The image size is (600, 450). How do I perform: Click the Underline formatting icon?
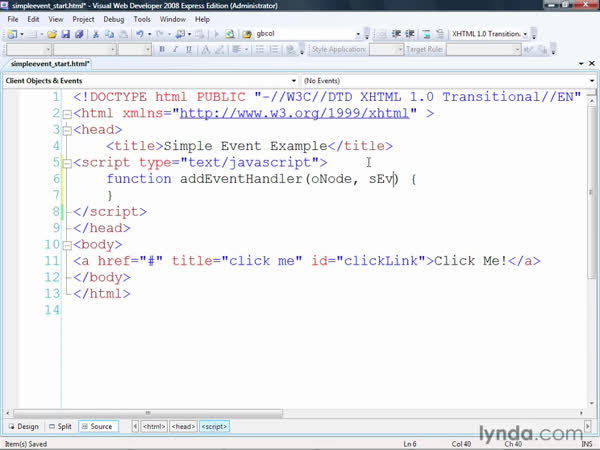click(187, 49)
